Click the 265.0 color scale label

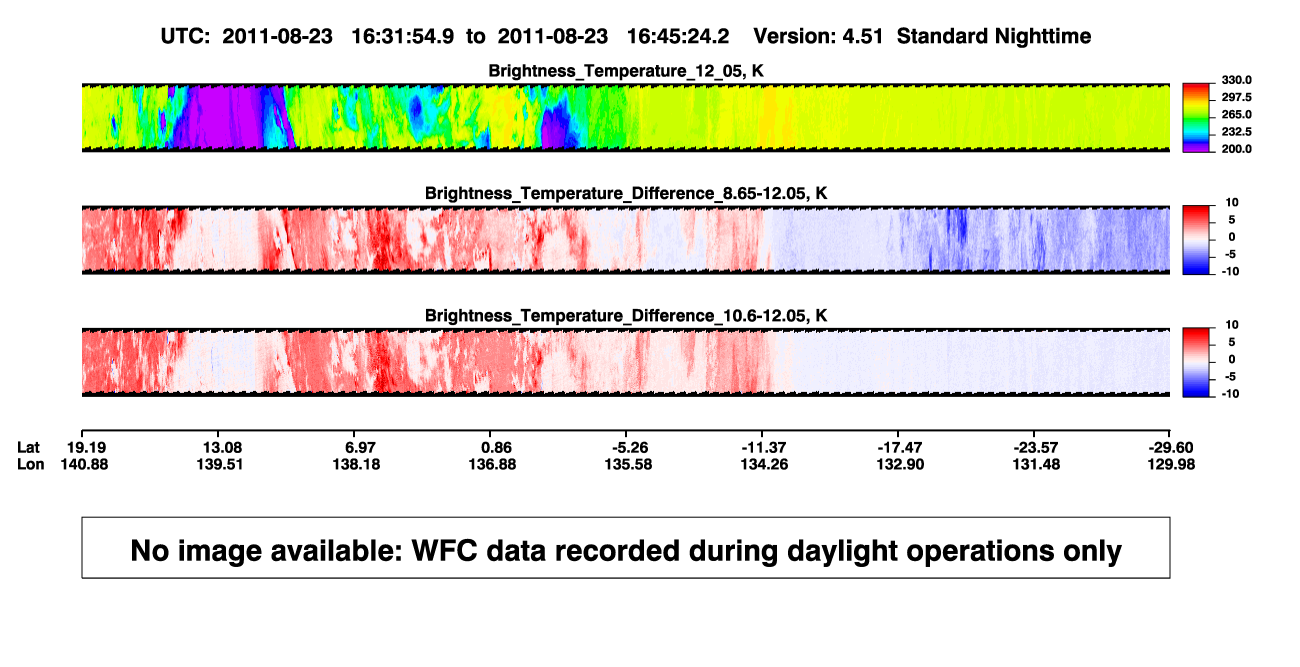pyautogui.click(x=1235, y=115)
